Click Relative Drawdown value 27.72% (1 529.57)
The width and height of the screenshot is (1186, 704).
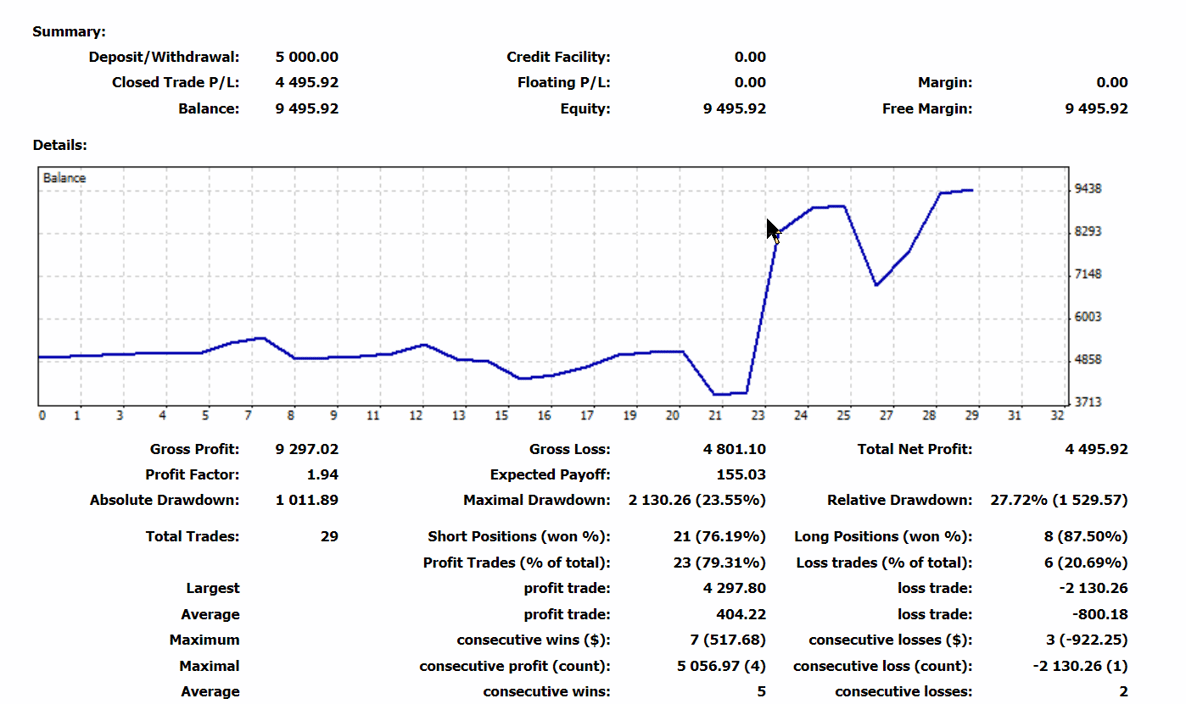point(1059,500)
